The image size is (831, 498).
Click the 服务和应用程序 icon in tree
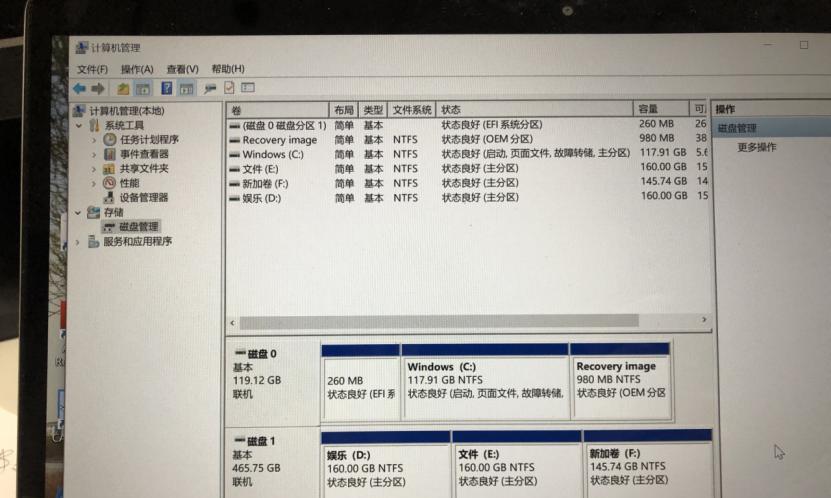[x=93, y=242]
